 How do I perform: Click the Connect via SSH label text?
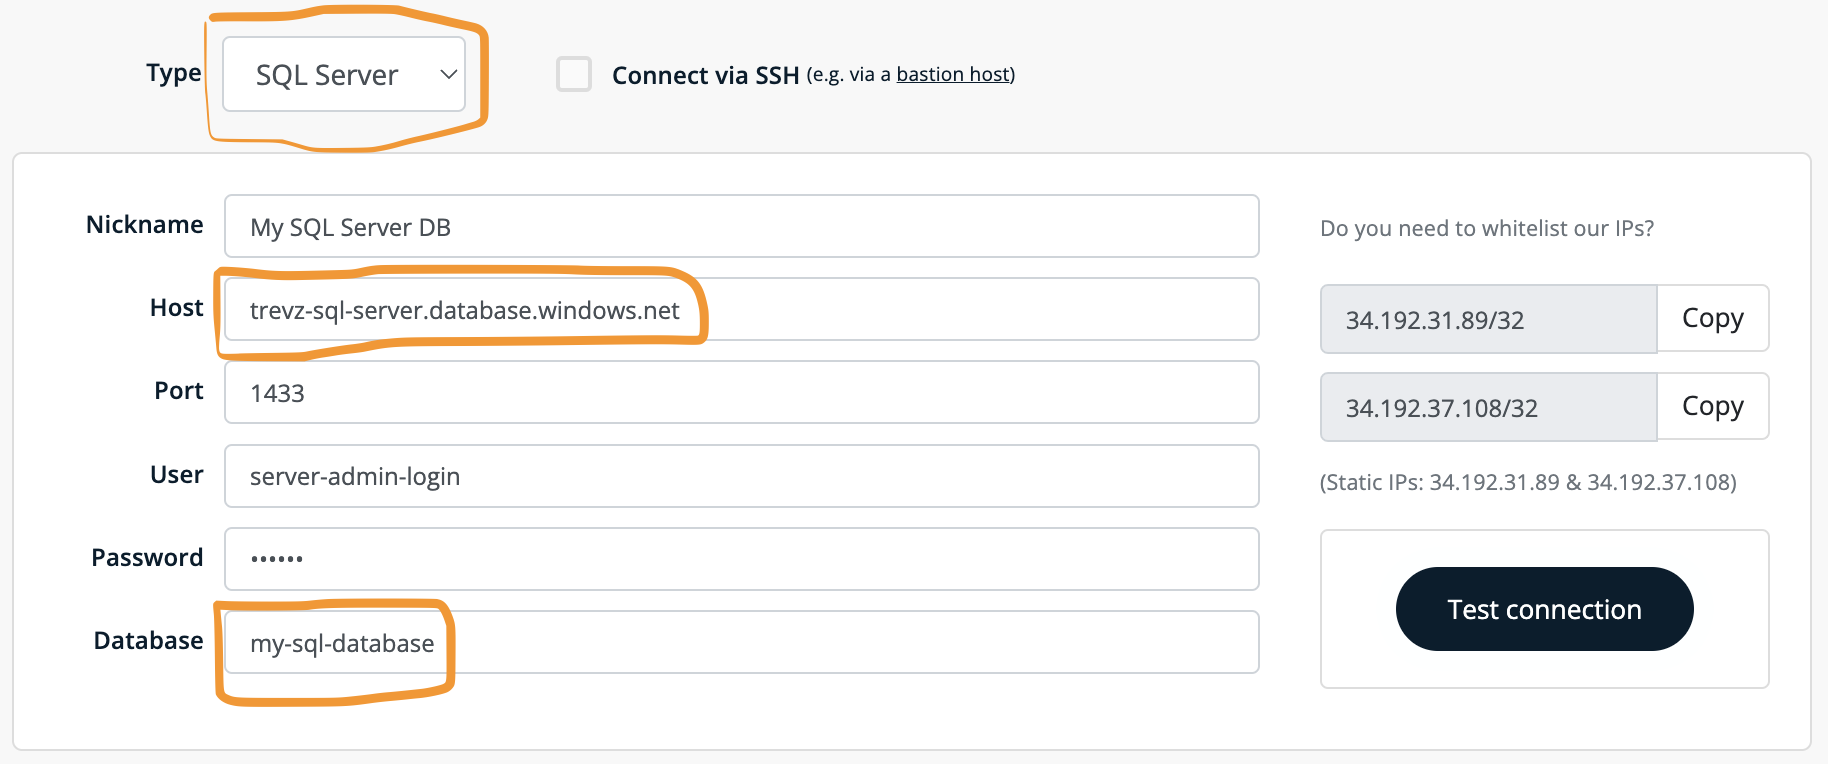[705, 75]
